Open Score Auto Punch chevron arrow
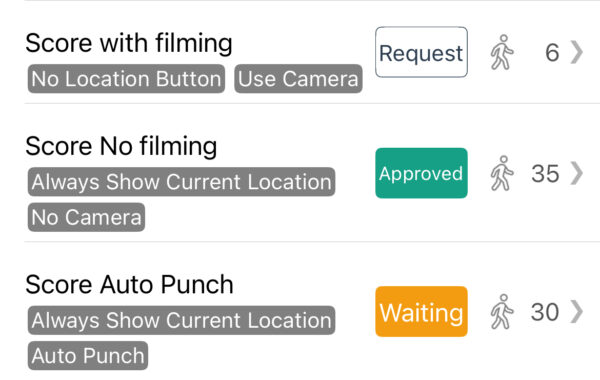The width and height of the screenshot is (600, 380). click(577, 312)
